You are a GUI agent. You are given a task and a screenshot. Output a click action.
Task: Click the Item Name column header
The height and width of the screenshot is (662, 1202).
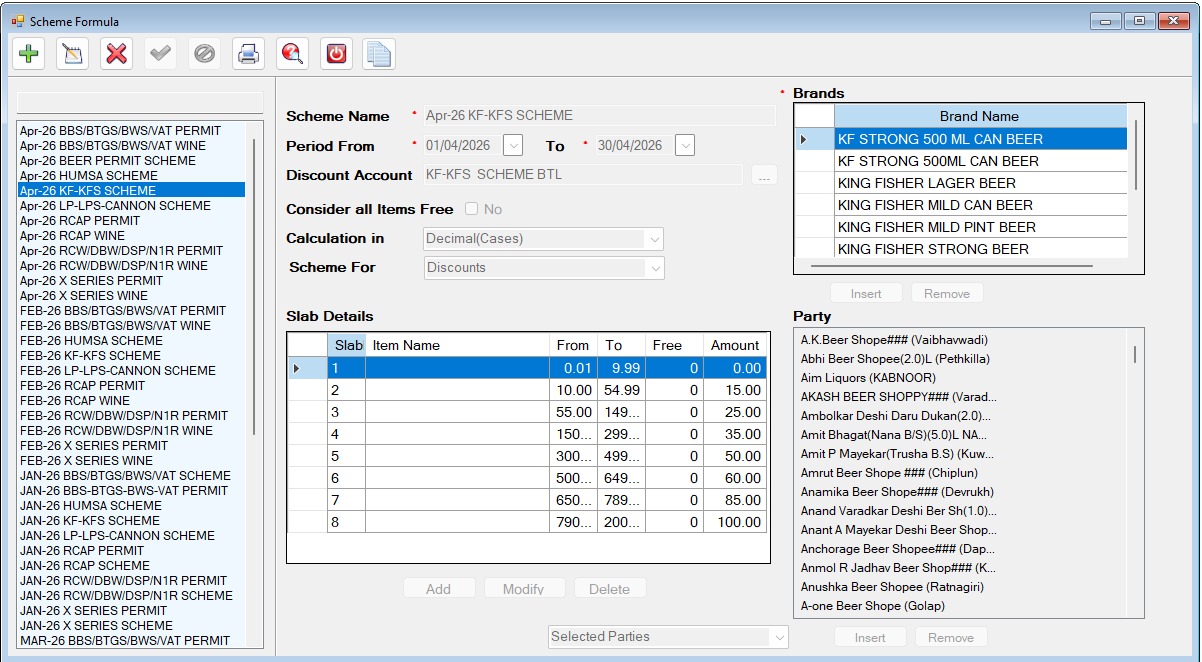pyautogui.click(x=457, y=345)
